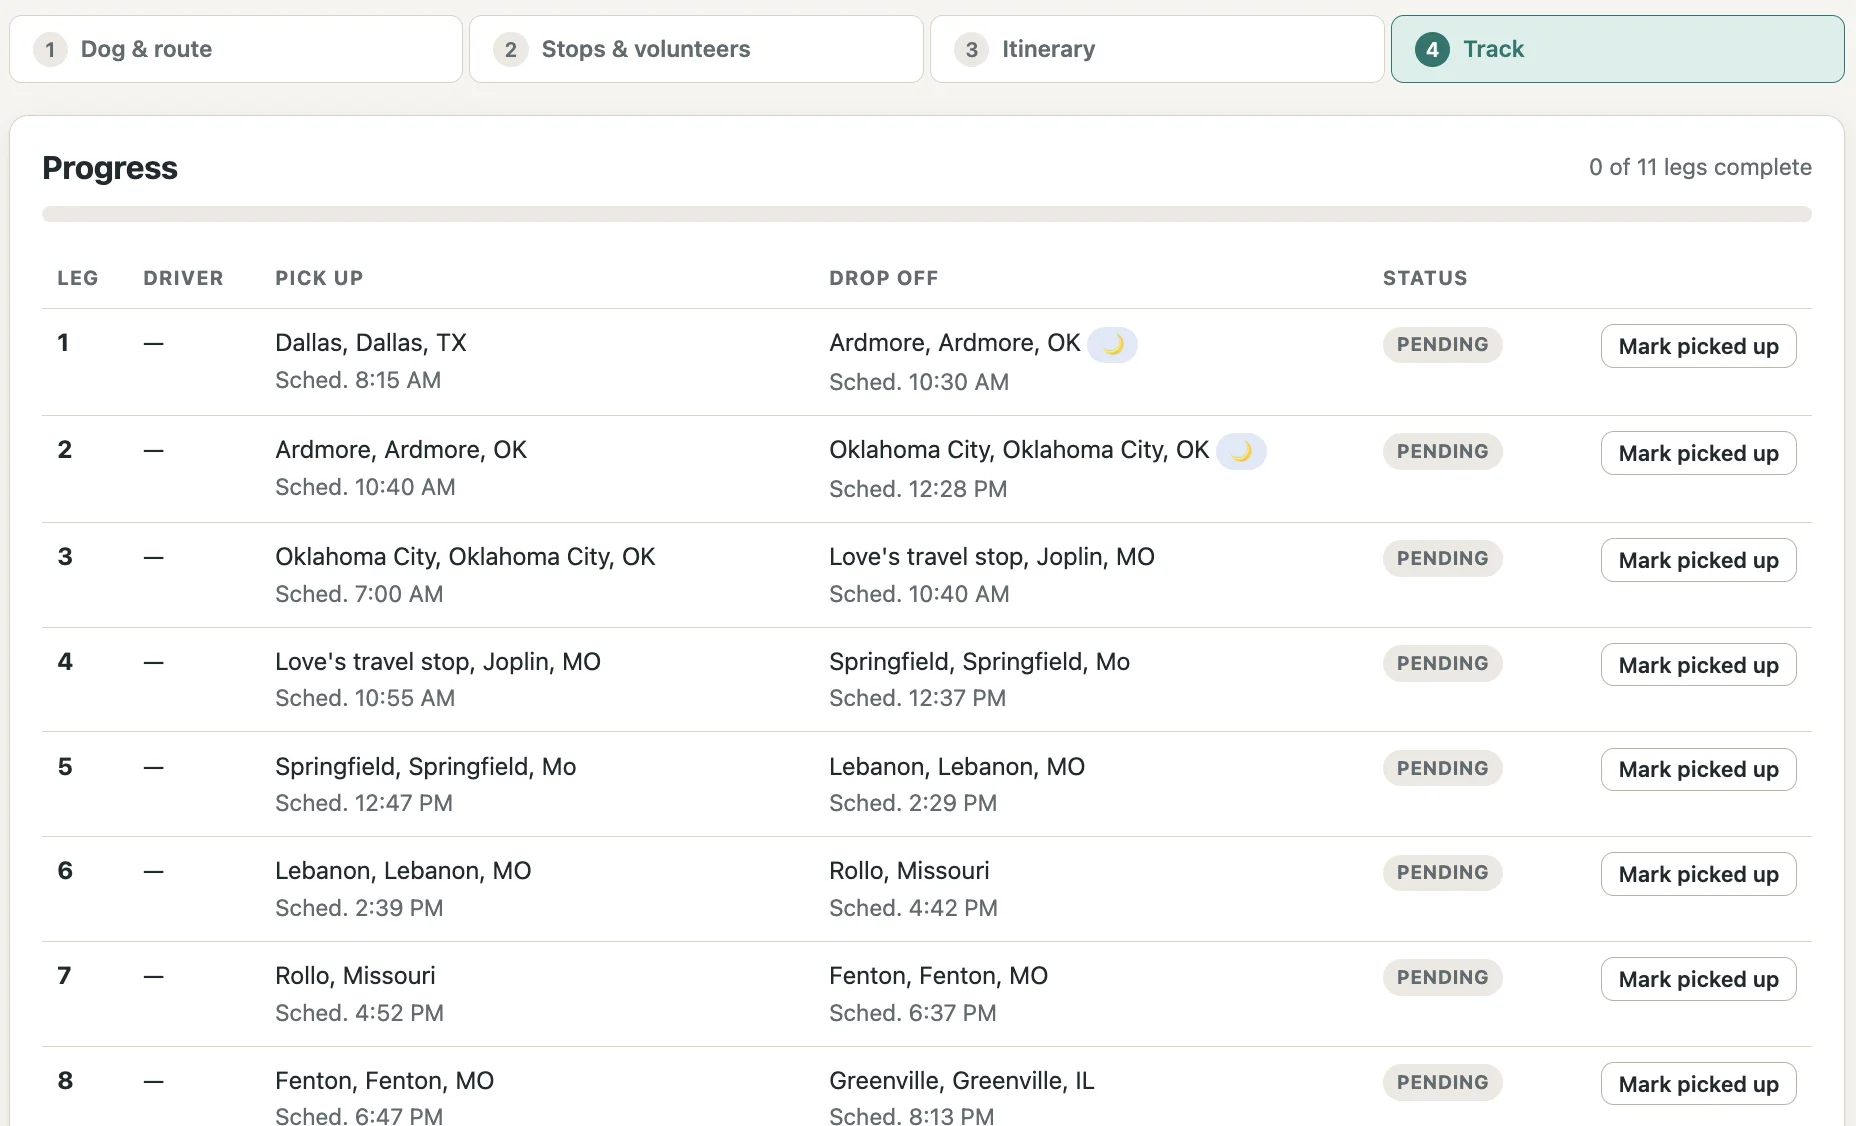
Task: Click 'Dallas, Dallas, TX' pick up cell
Action: pos(371,343)
